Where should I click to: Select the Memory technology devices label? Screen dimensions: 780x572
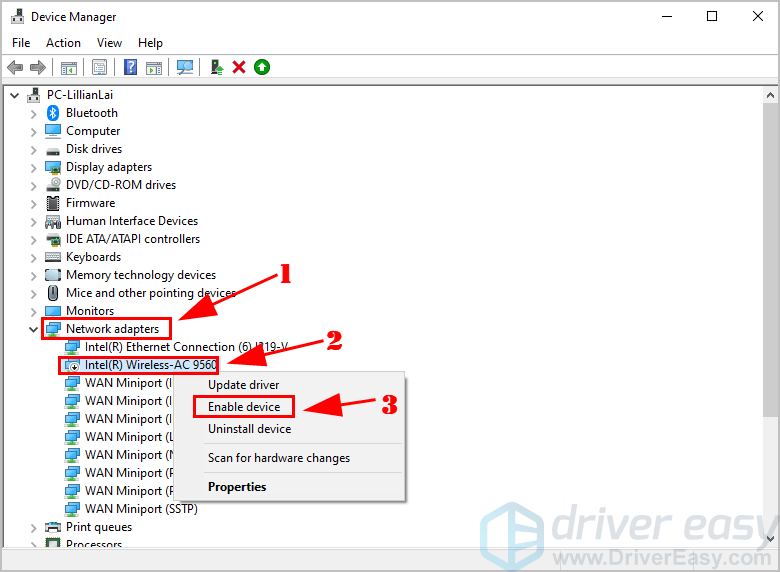click(x=141, y=275)
